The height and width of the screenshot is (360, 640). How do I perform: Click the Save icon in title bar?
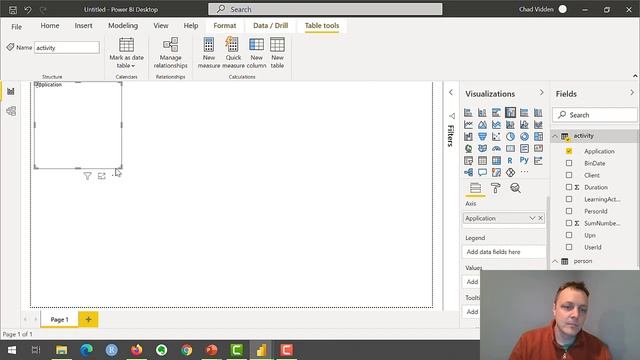[x=13, y=9]
